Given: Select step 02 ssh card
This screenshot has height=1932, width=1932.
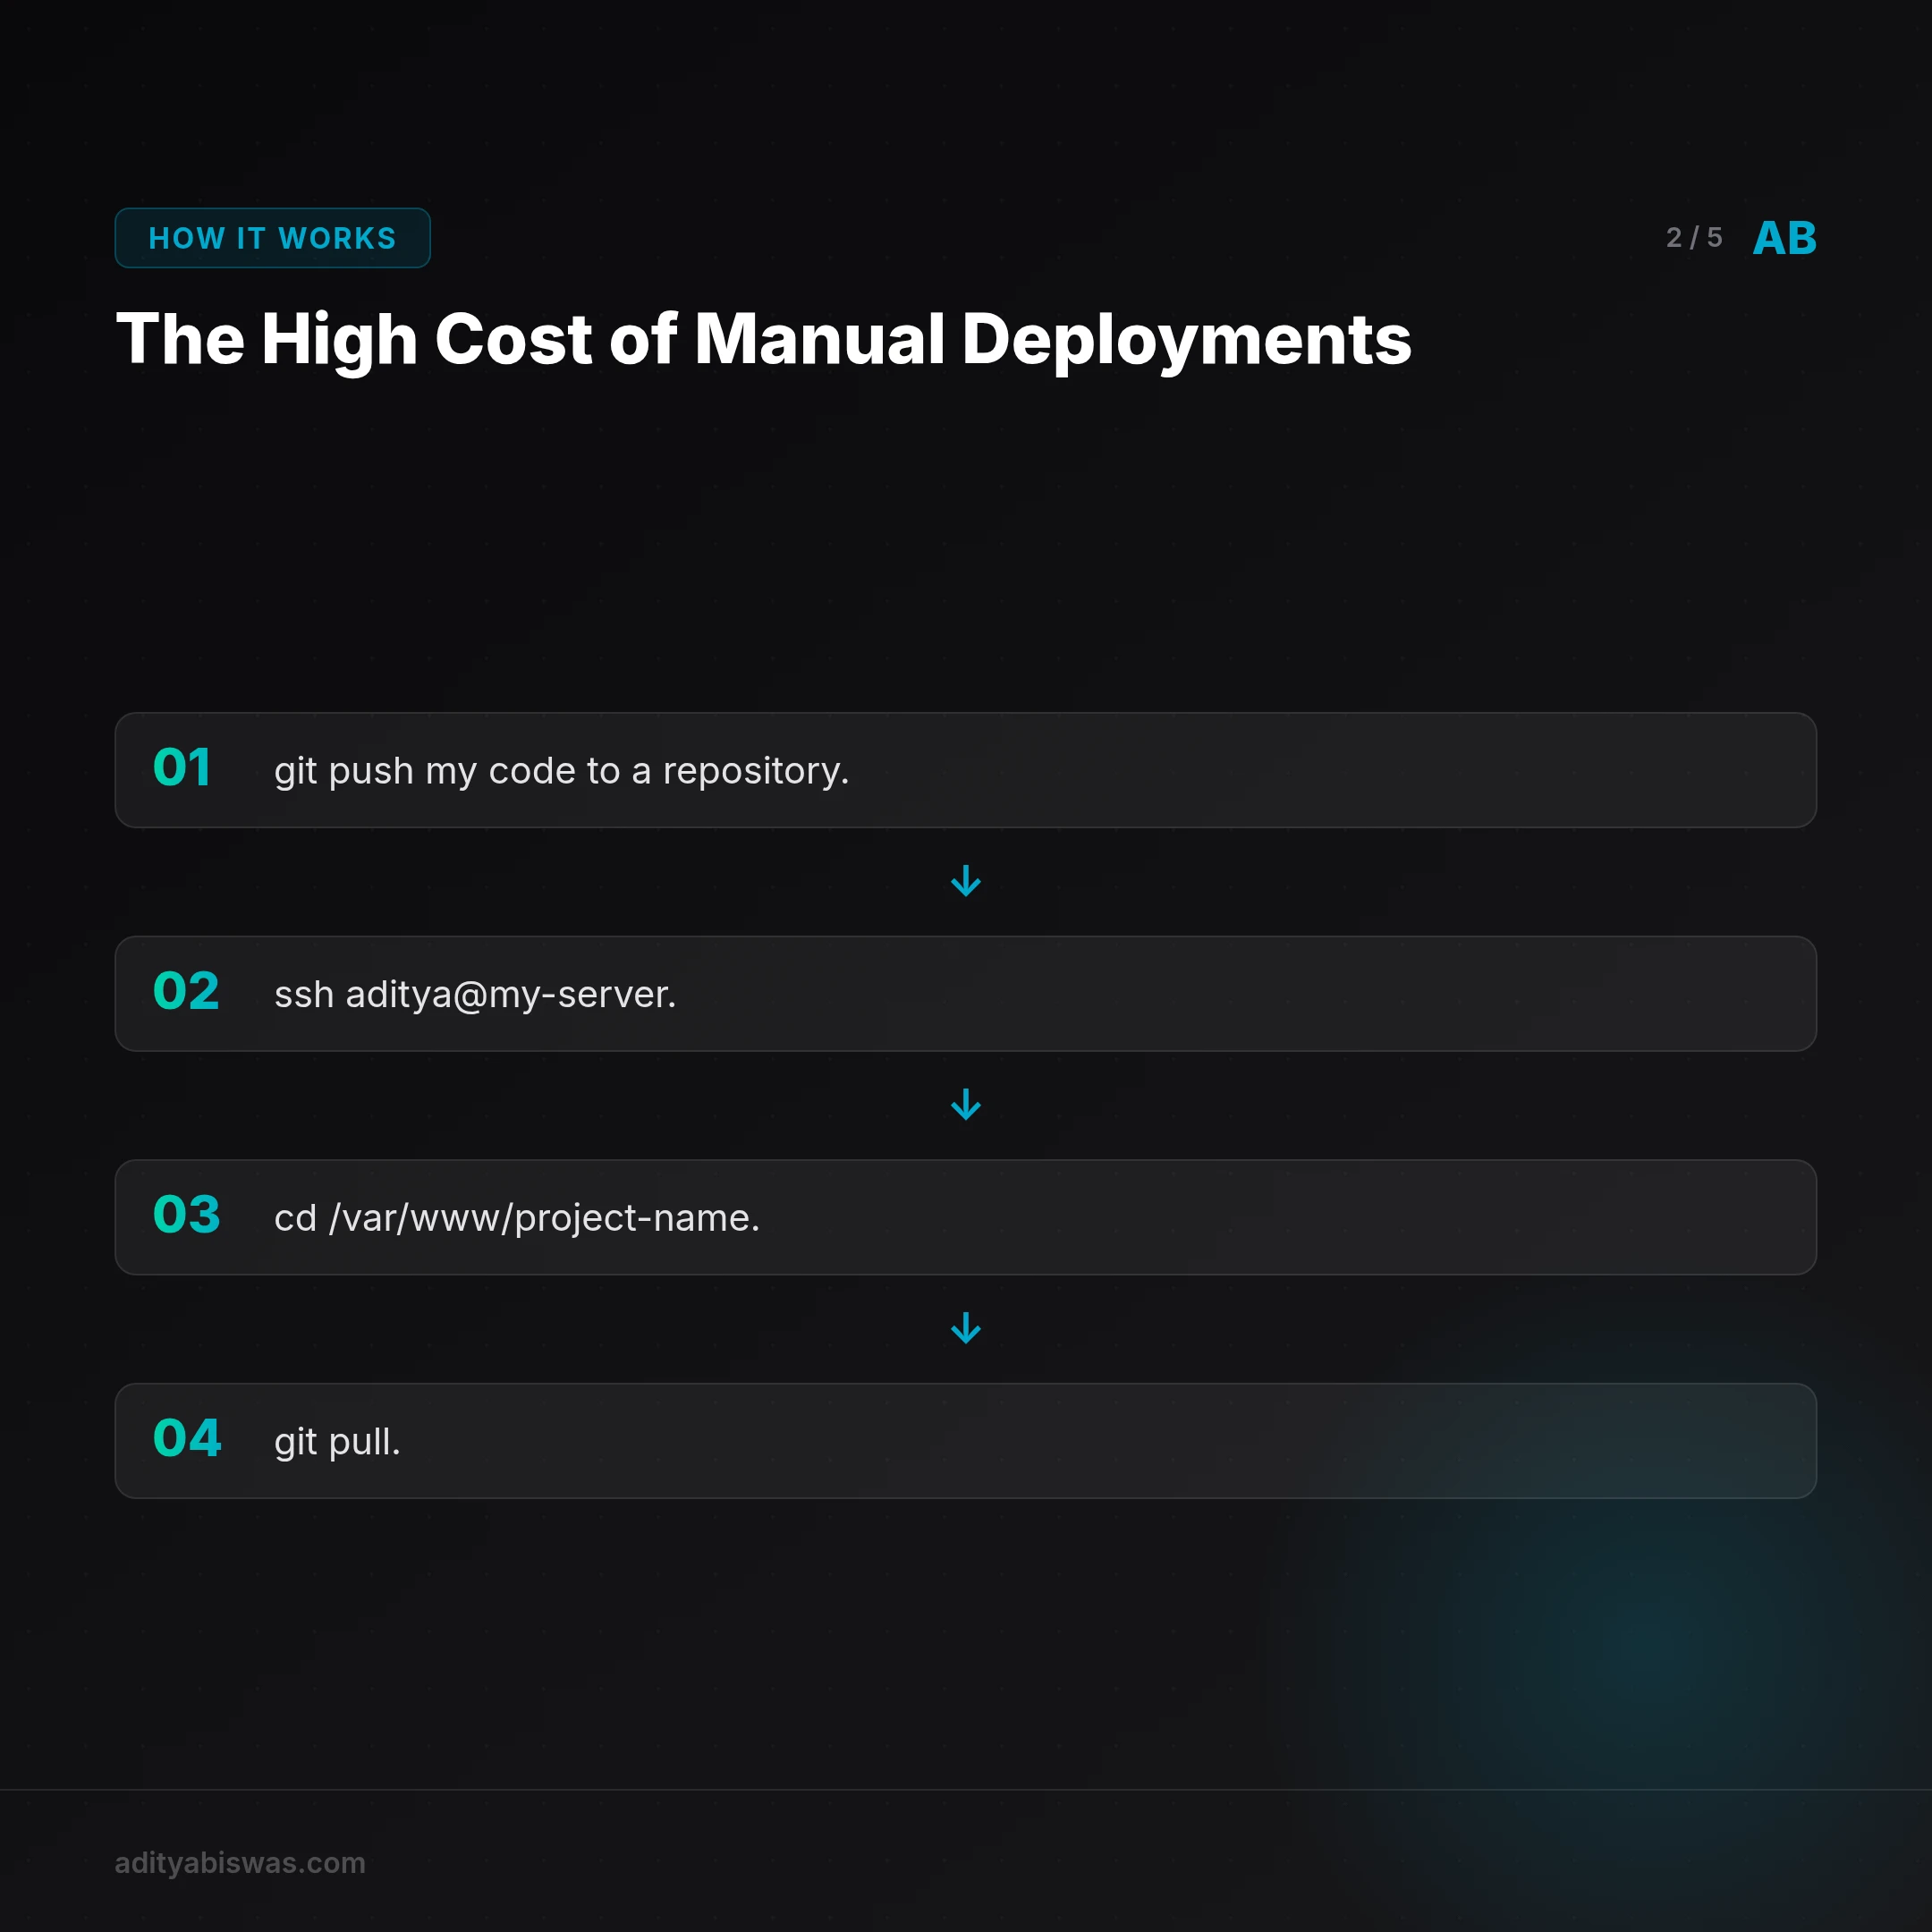Looking at the screenshot, I should (x=965, y=993).
